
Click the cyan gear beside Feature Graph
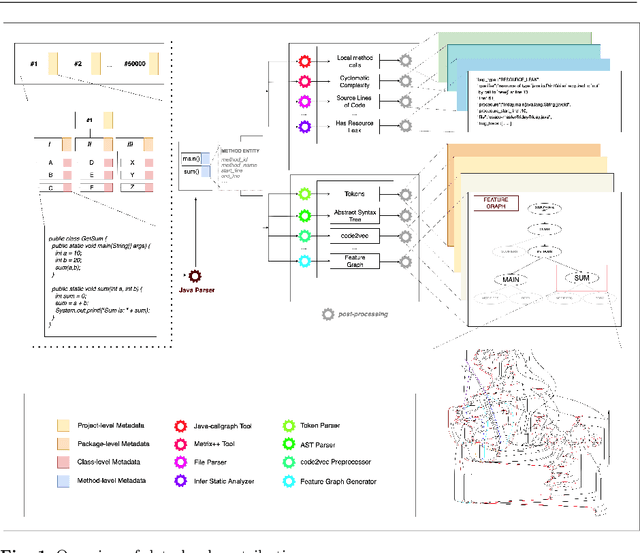pos(303,261)
